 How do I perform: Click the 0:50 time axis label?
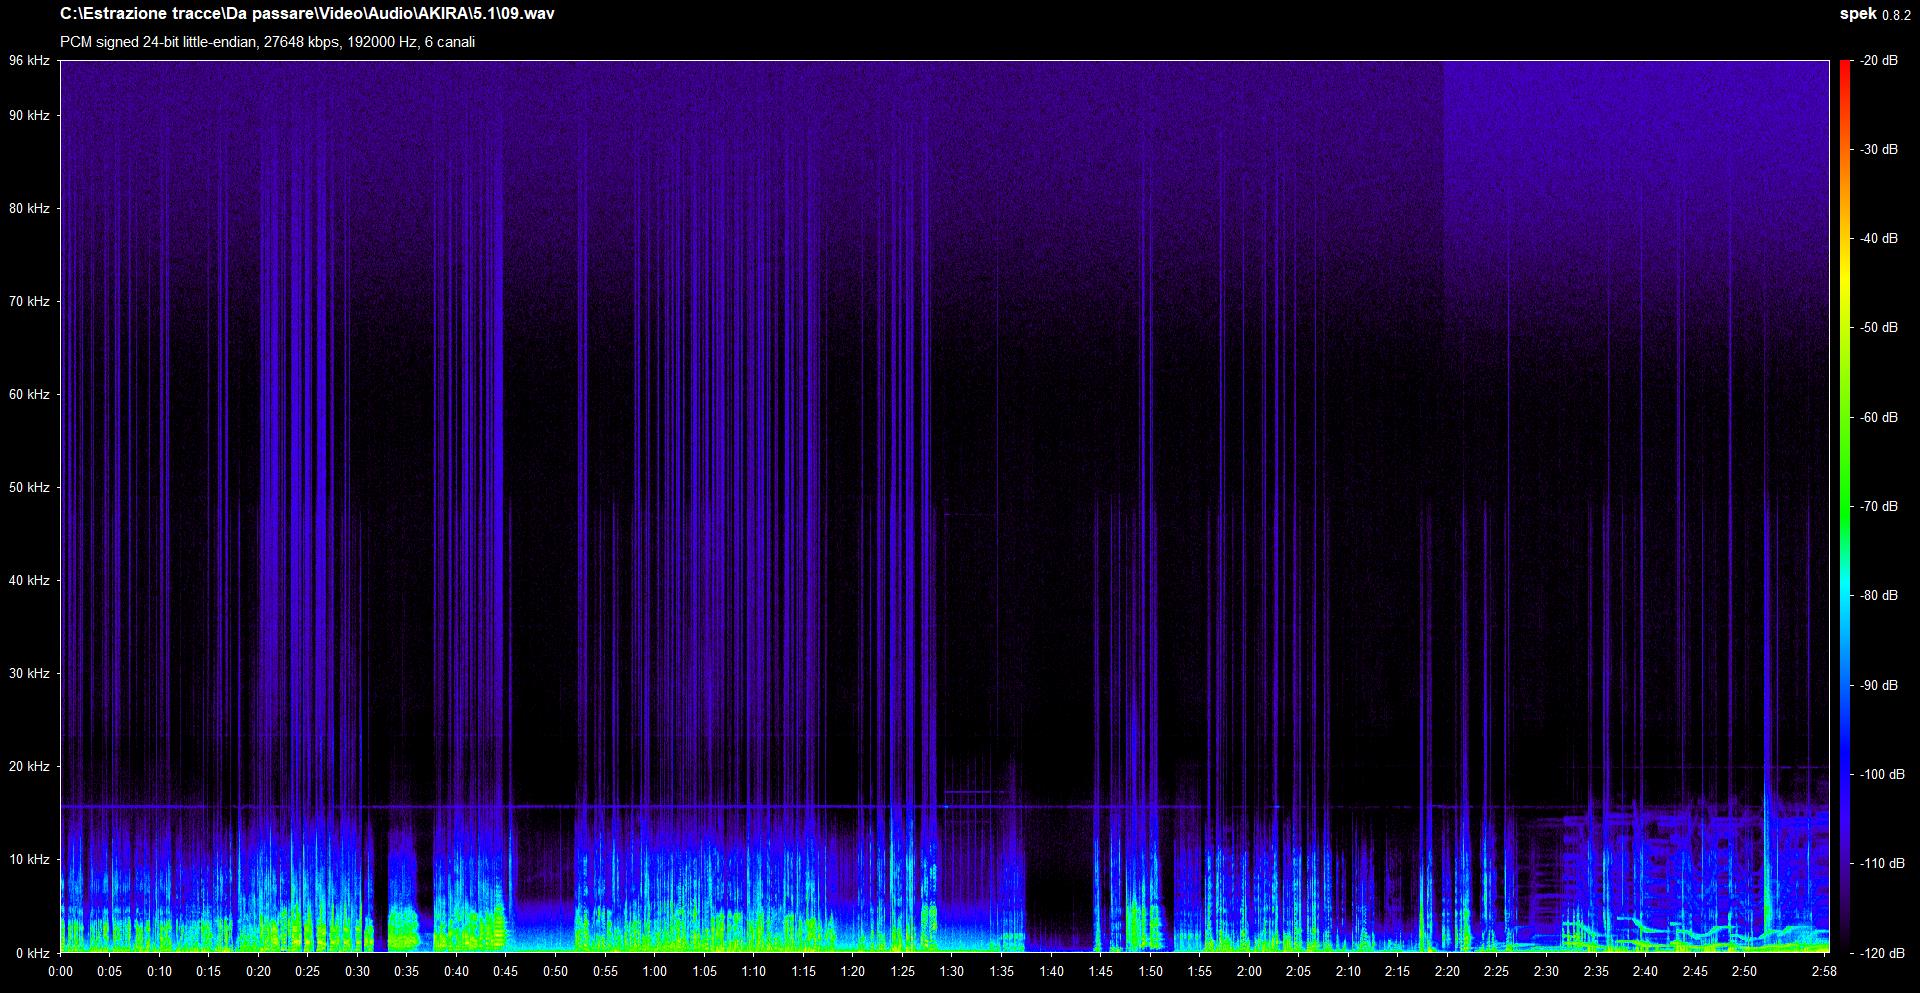tap(556, 972)
